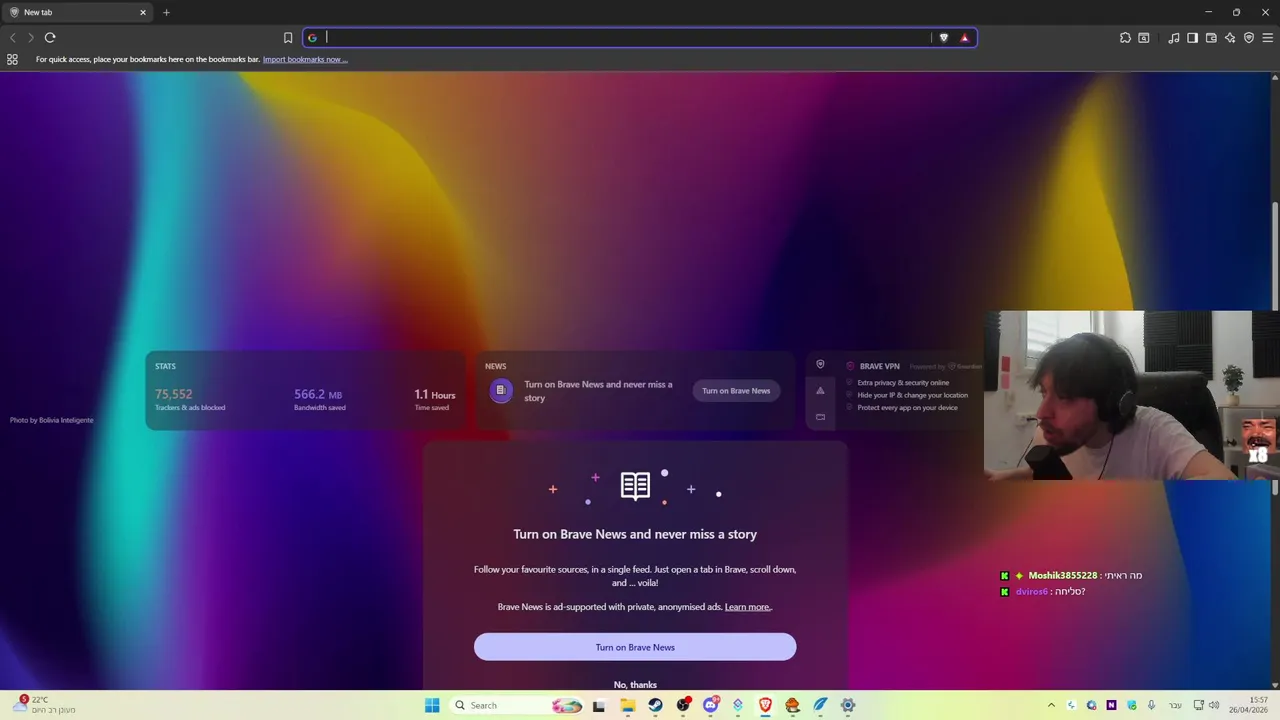Select the Rewards triangle icon in widget stack
Screen dimensions: 1280x720
[820, 391]
